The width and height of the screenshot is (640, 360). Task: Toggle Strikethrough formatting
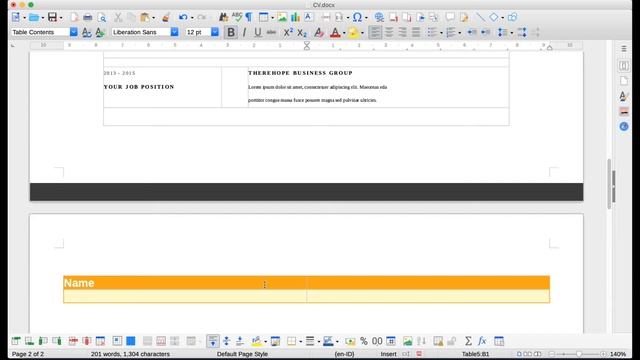pos(271,32)
